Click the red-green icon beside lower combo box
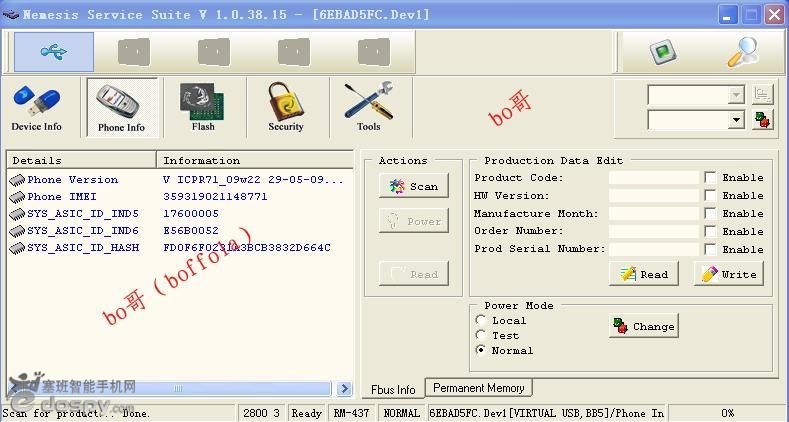 (x=762, y=120)
